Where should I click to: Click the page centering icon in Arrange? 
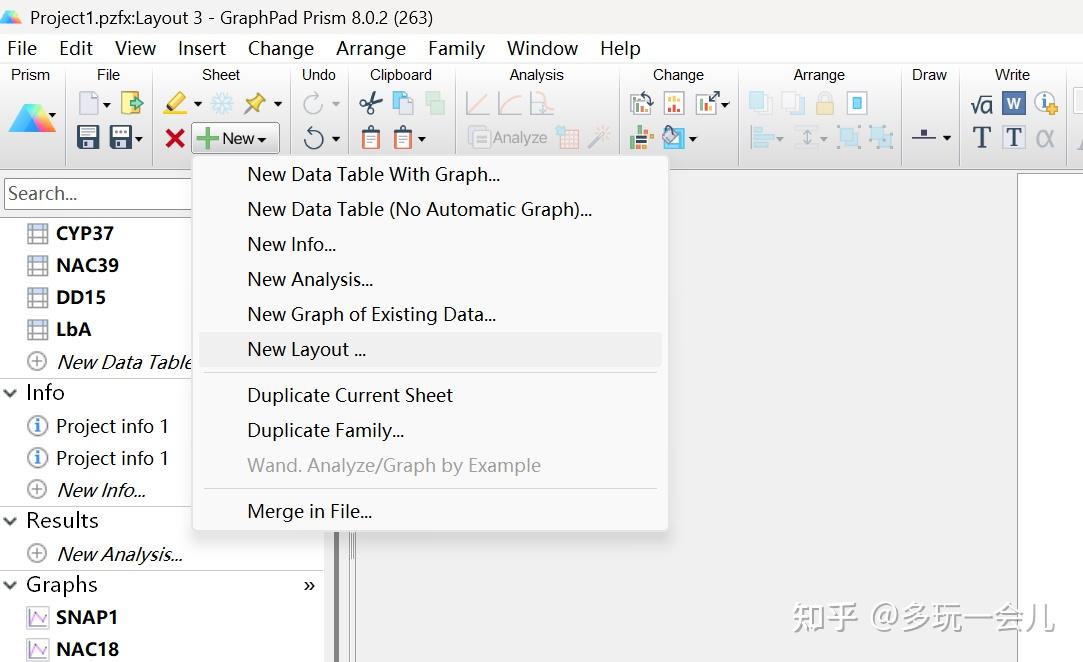[x=856, y=104]
